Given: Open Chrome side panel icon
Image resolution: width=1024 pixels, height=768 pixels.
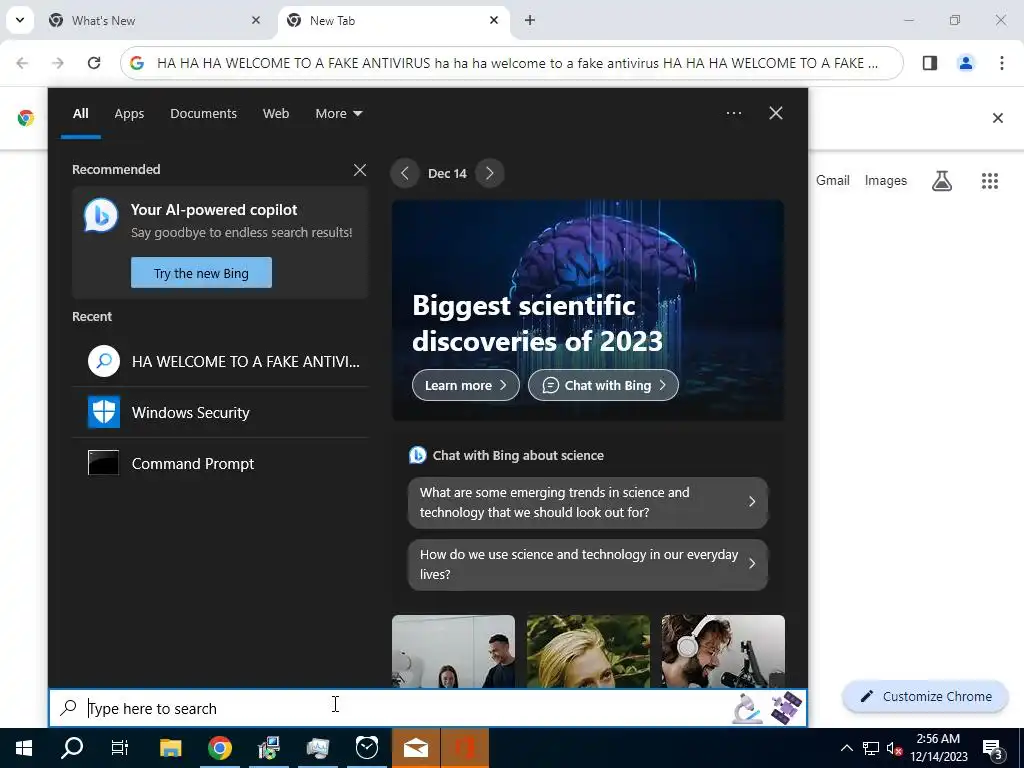Looking at the screenshot, I should [x=930, y=63].
